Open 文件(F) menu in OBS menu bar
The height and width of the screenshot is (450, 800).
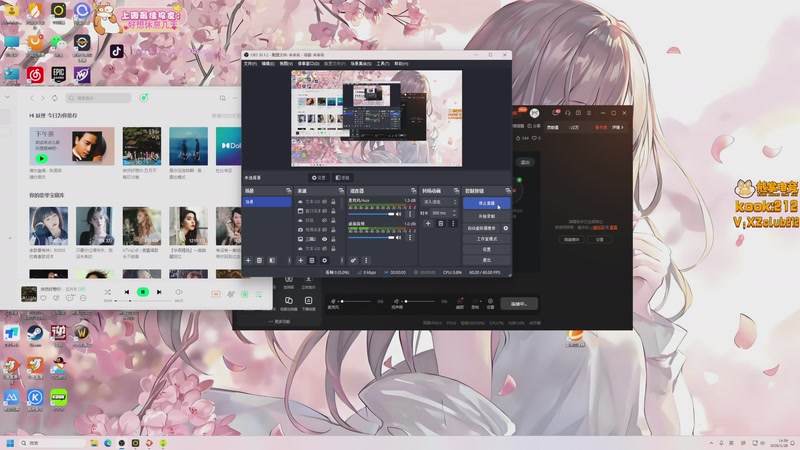click(x=250, y=64)
